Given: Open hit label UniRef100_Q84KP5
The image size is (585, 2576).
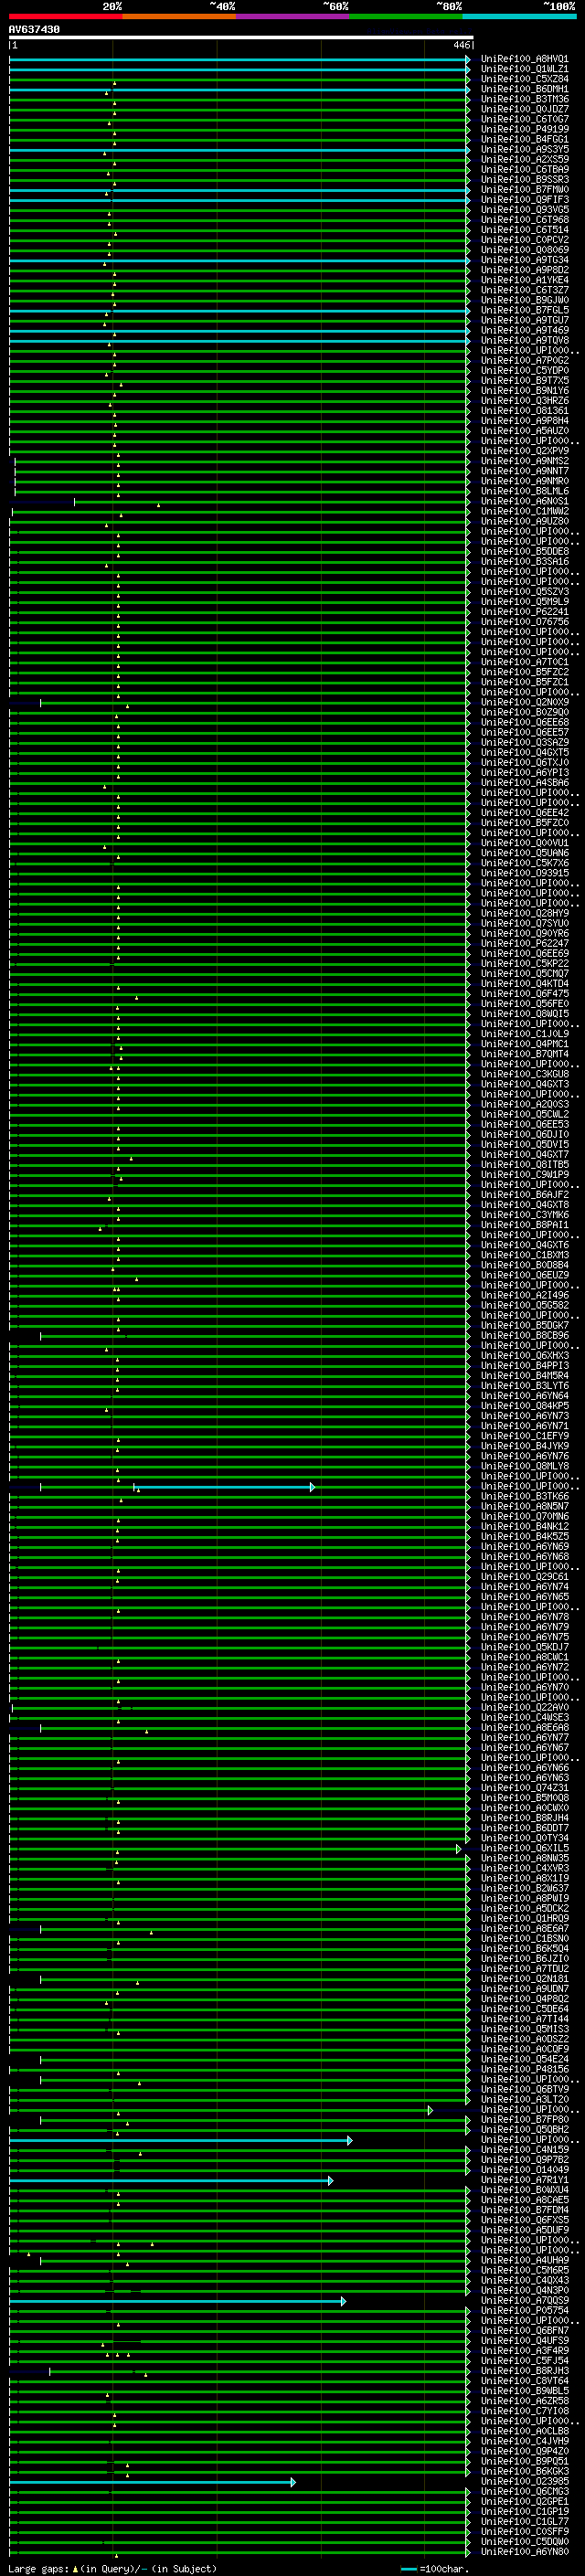Looking at the screenshot, I should [x=524, y=1406].
